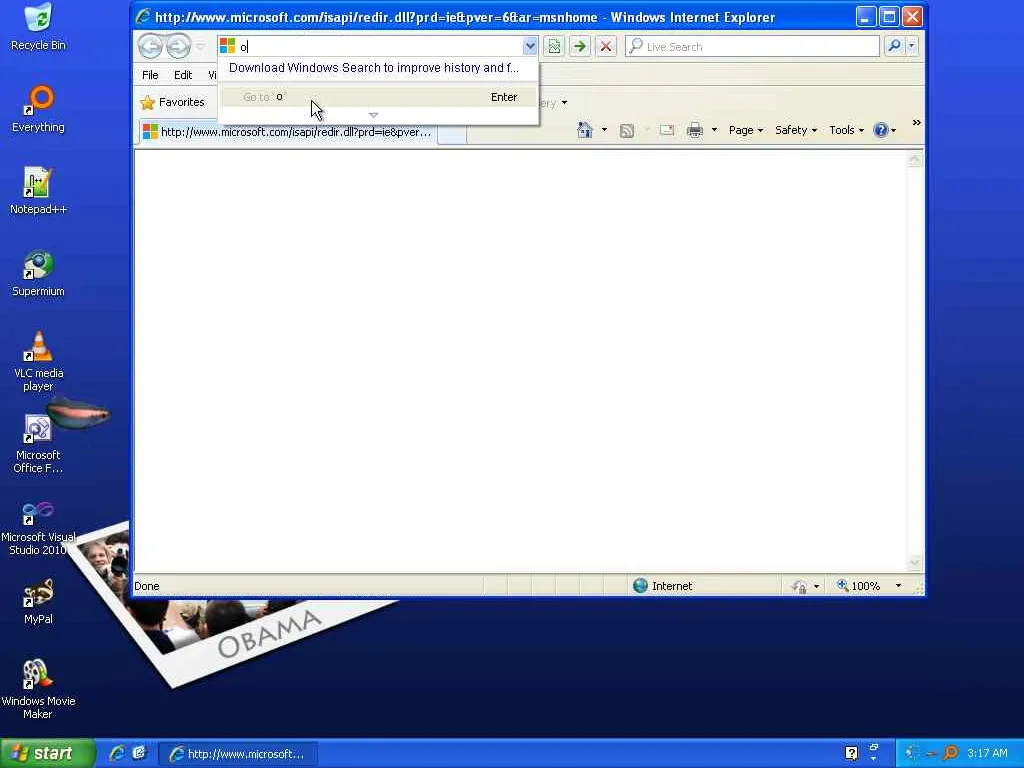Open the Page command menu
Viewport: 1024px width, 768px height.
pyautogui.click(x=746, y=130)
